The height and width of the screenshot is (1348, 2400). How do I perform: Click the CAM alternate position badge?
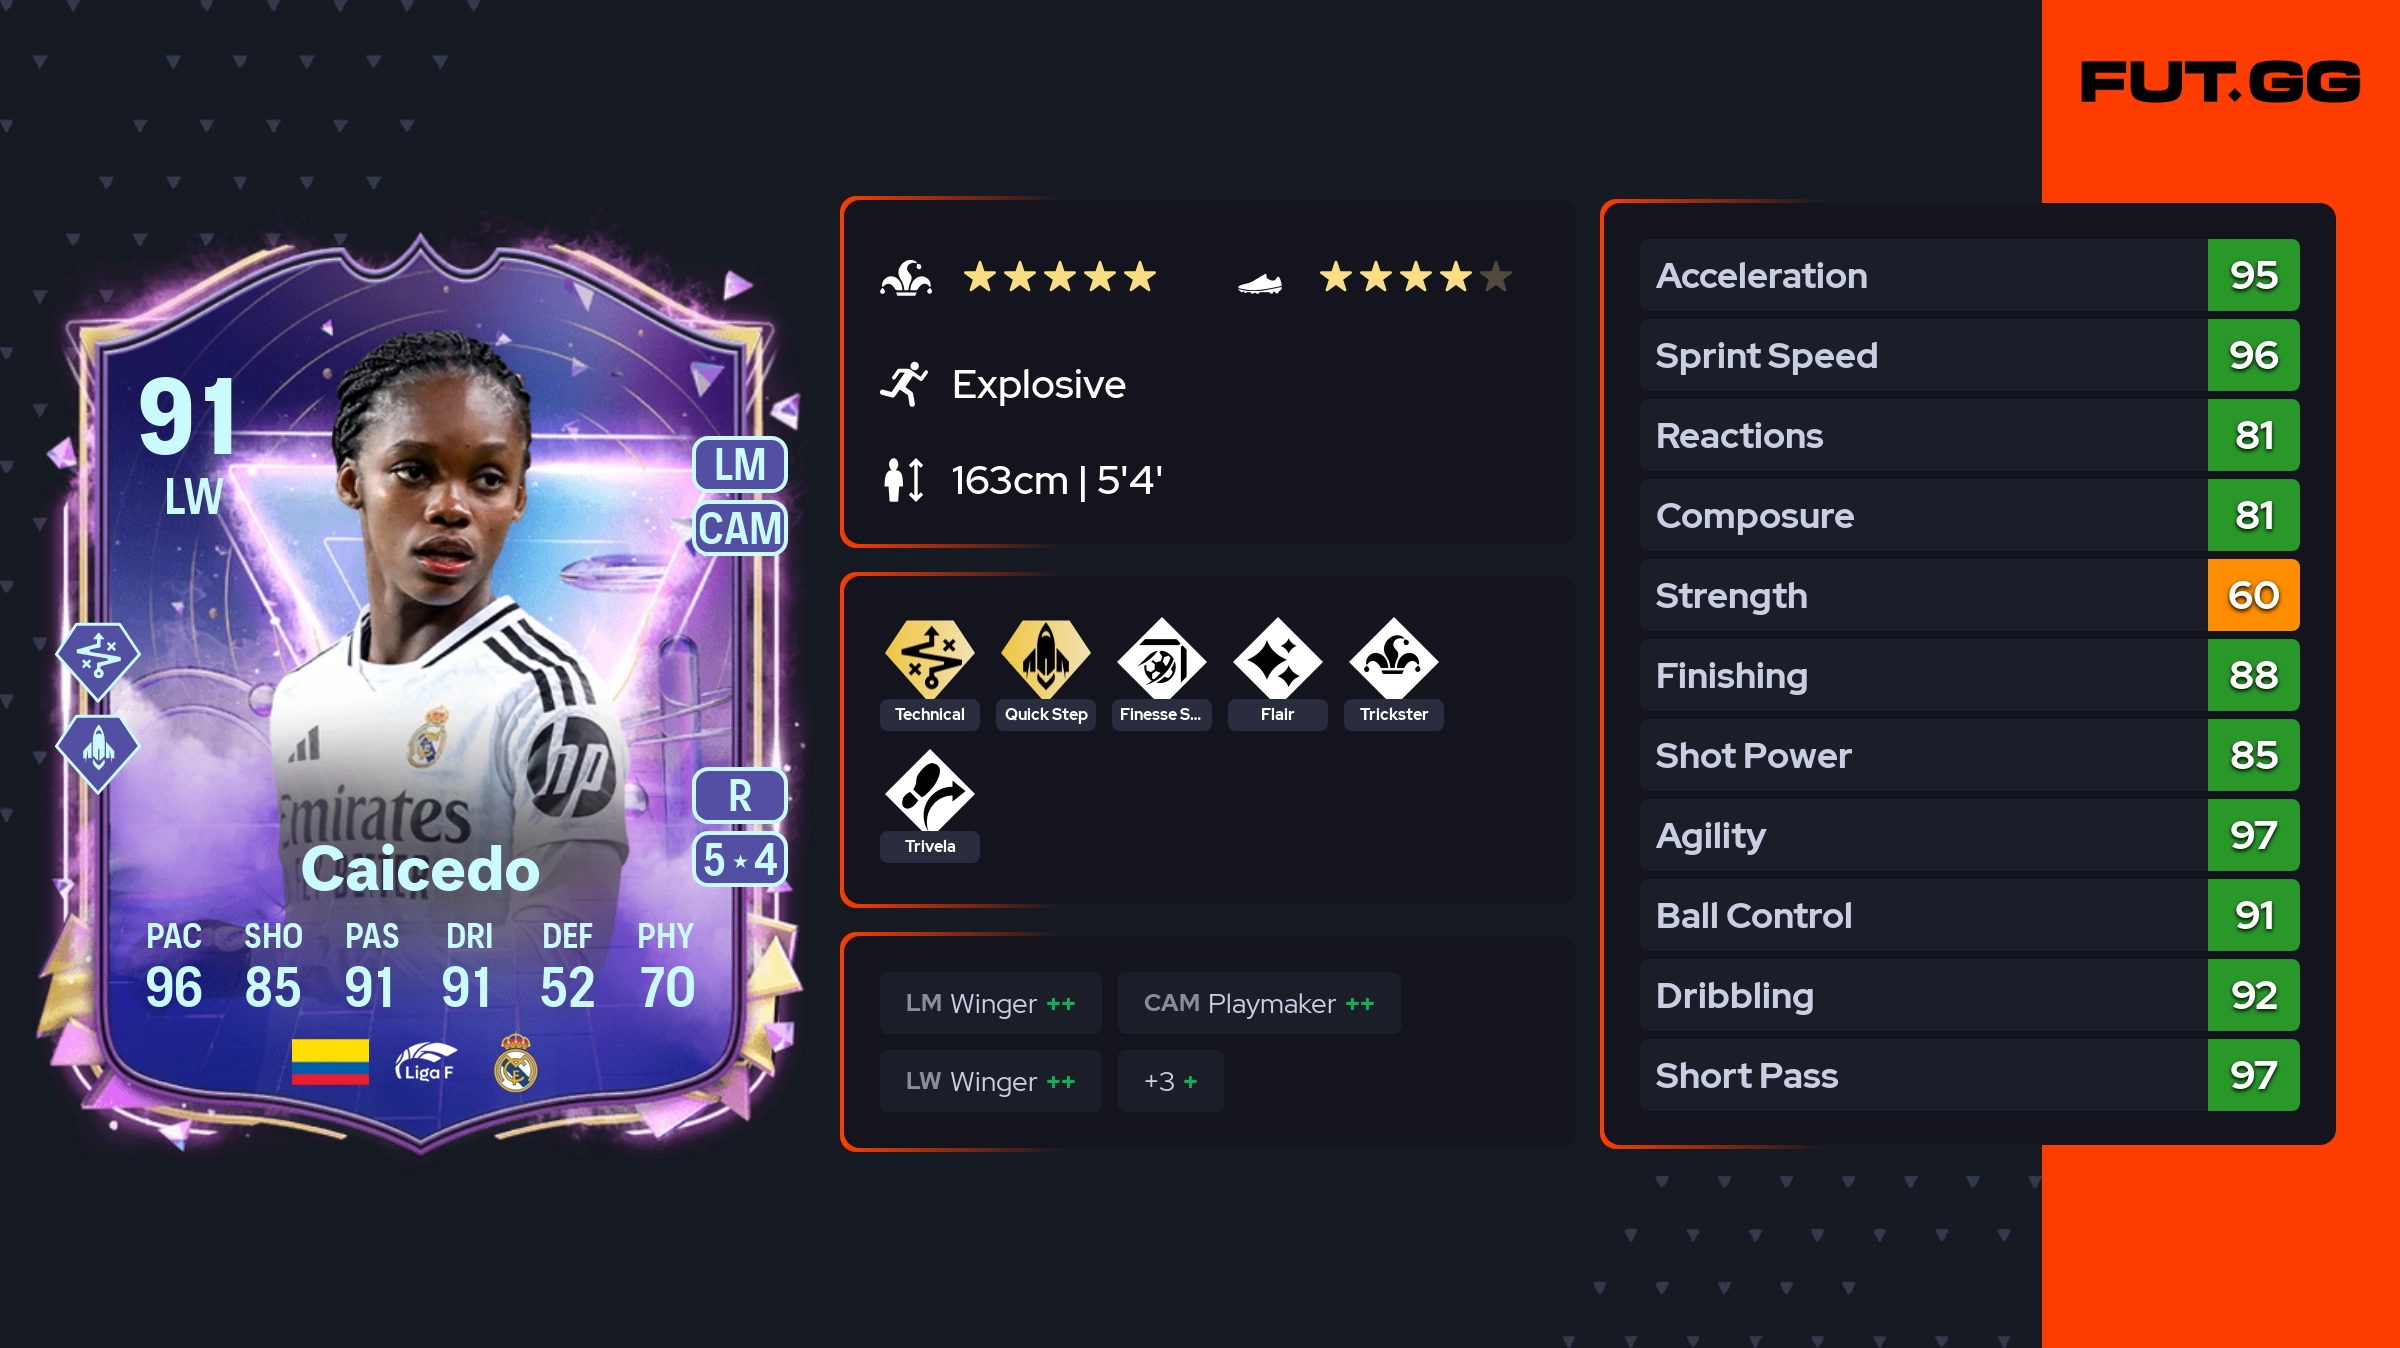pyautogui.click(x=740, y=528)
